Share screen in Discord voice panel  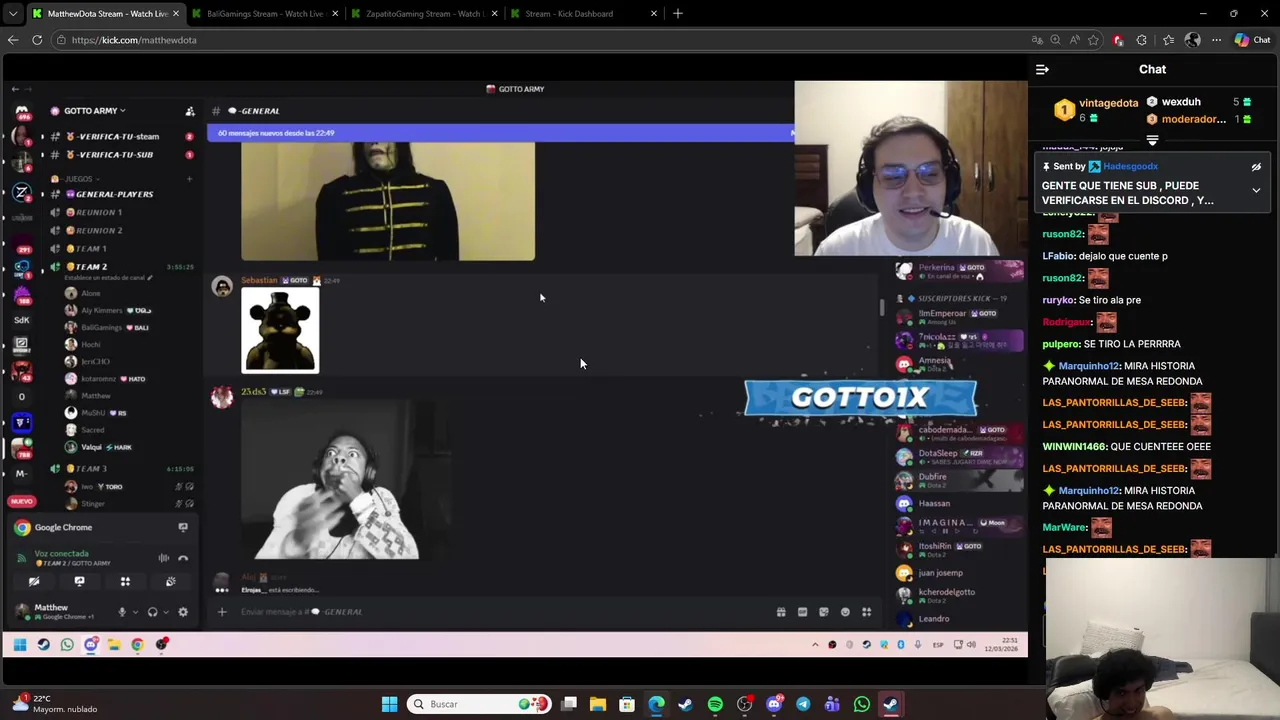79,581
